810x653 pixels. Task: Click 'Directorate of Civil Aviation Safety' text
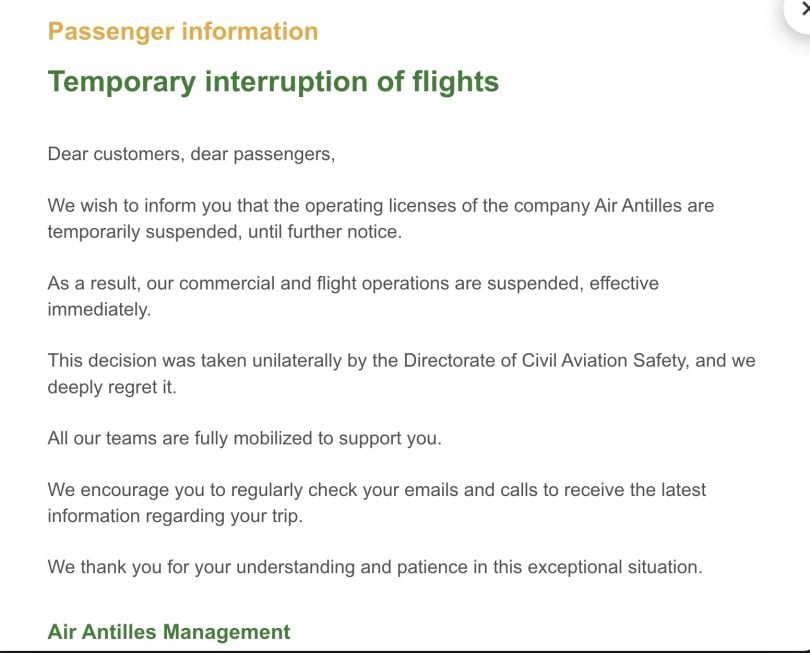pos(546,360)
